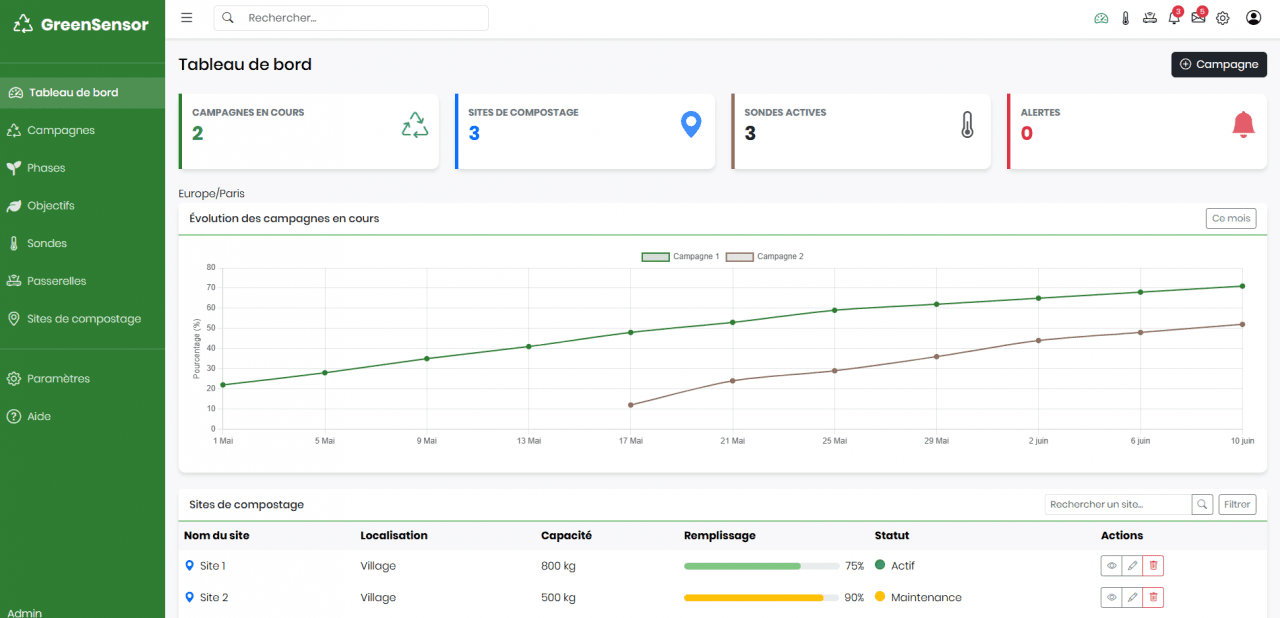Open the Filtrer options for sites
This screenshot has height=618, width=1280.
1237,505
